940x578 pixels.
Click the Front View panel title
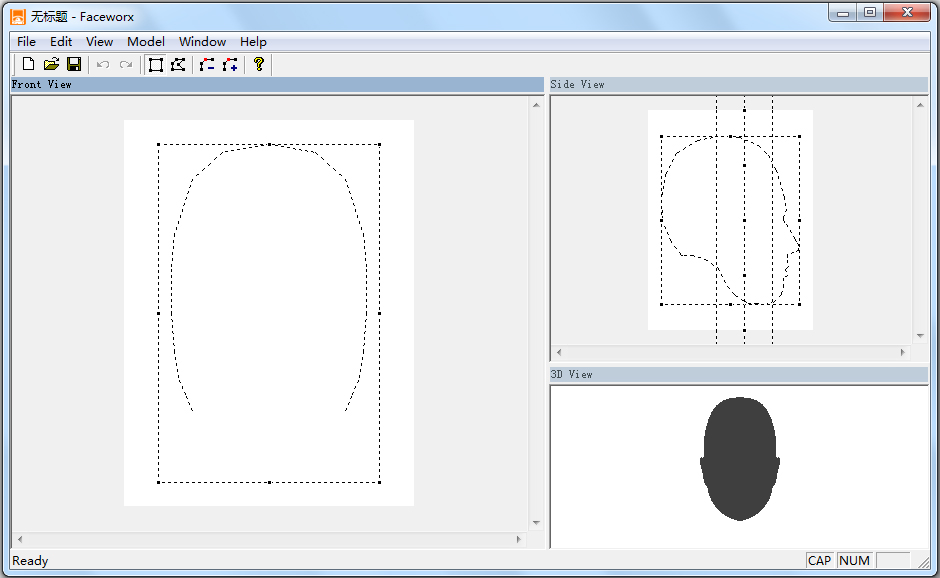tap(42, 85)
